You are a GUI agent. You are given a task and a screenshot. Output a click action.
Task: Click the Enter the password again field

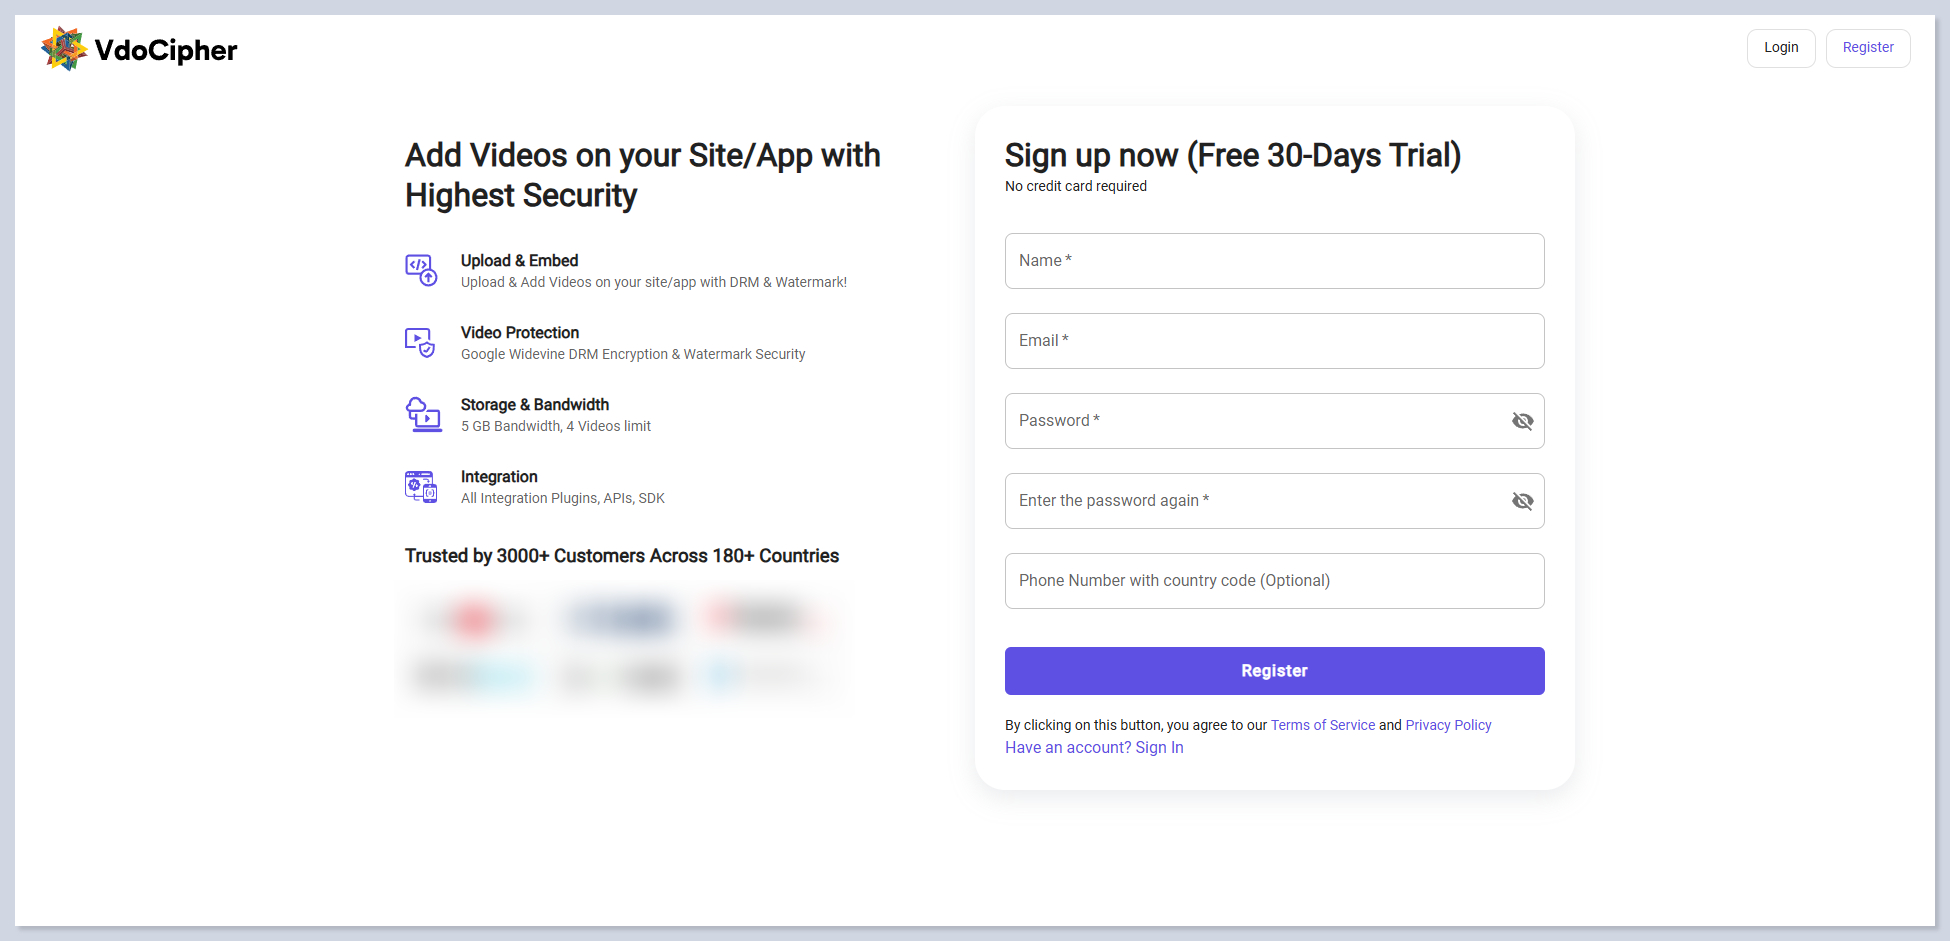click(1250, 501)
